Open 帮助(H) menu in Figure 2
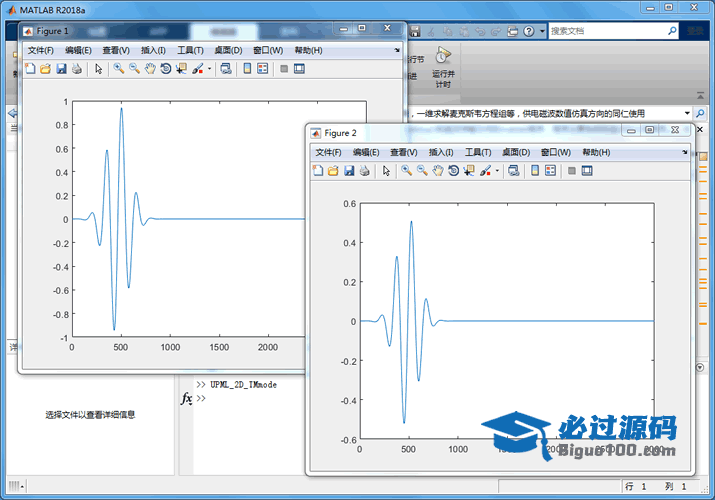Image resolution: width=715 pixels, height=500 pixels. point(596,152)
